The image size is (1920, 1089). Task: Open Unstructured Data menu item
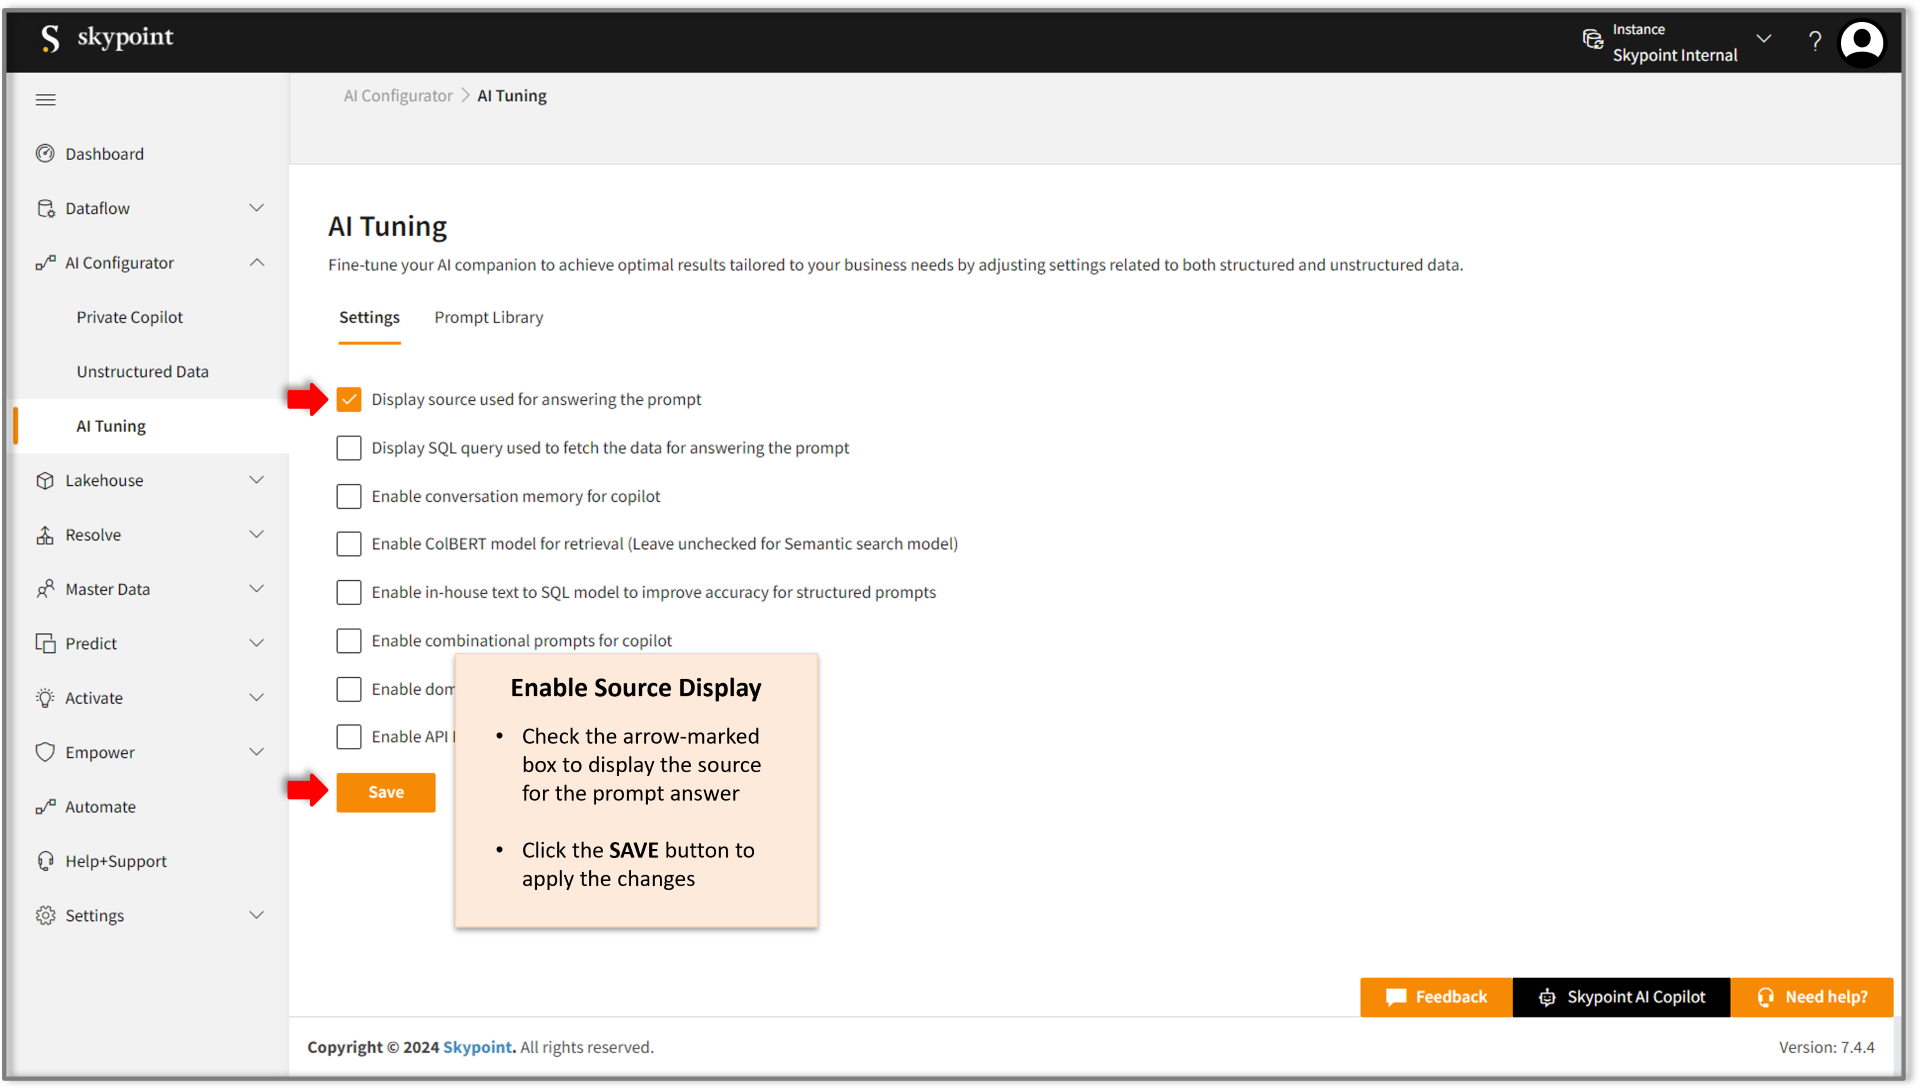click(x=143, y=372)
